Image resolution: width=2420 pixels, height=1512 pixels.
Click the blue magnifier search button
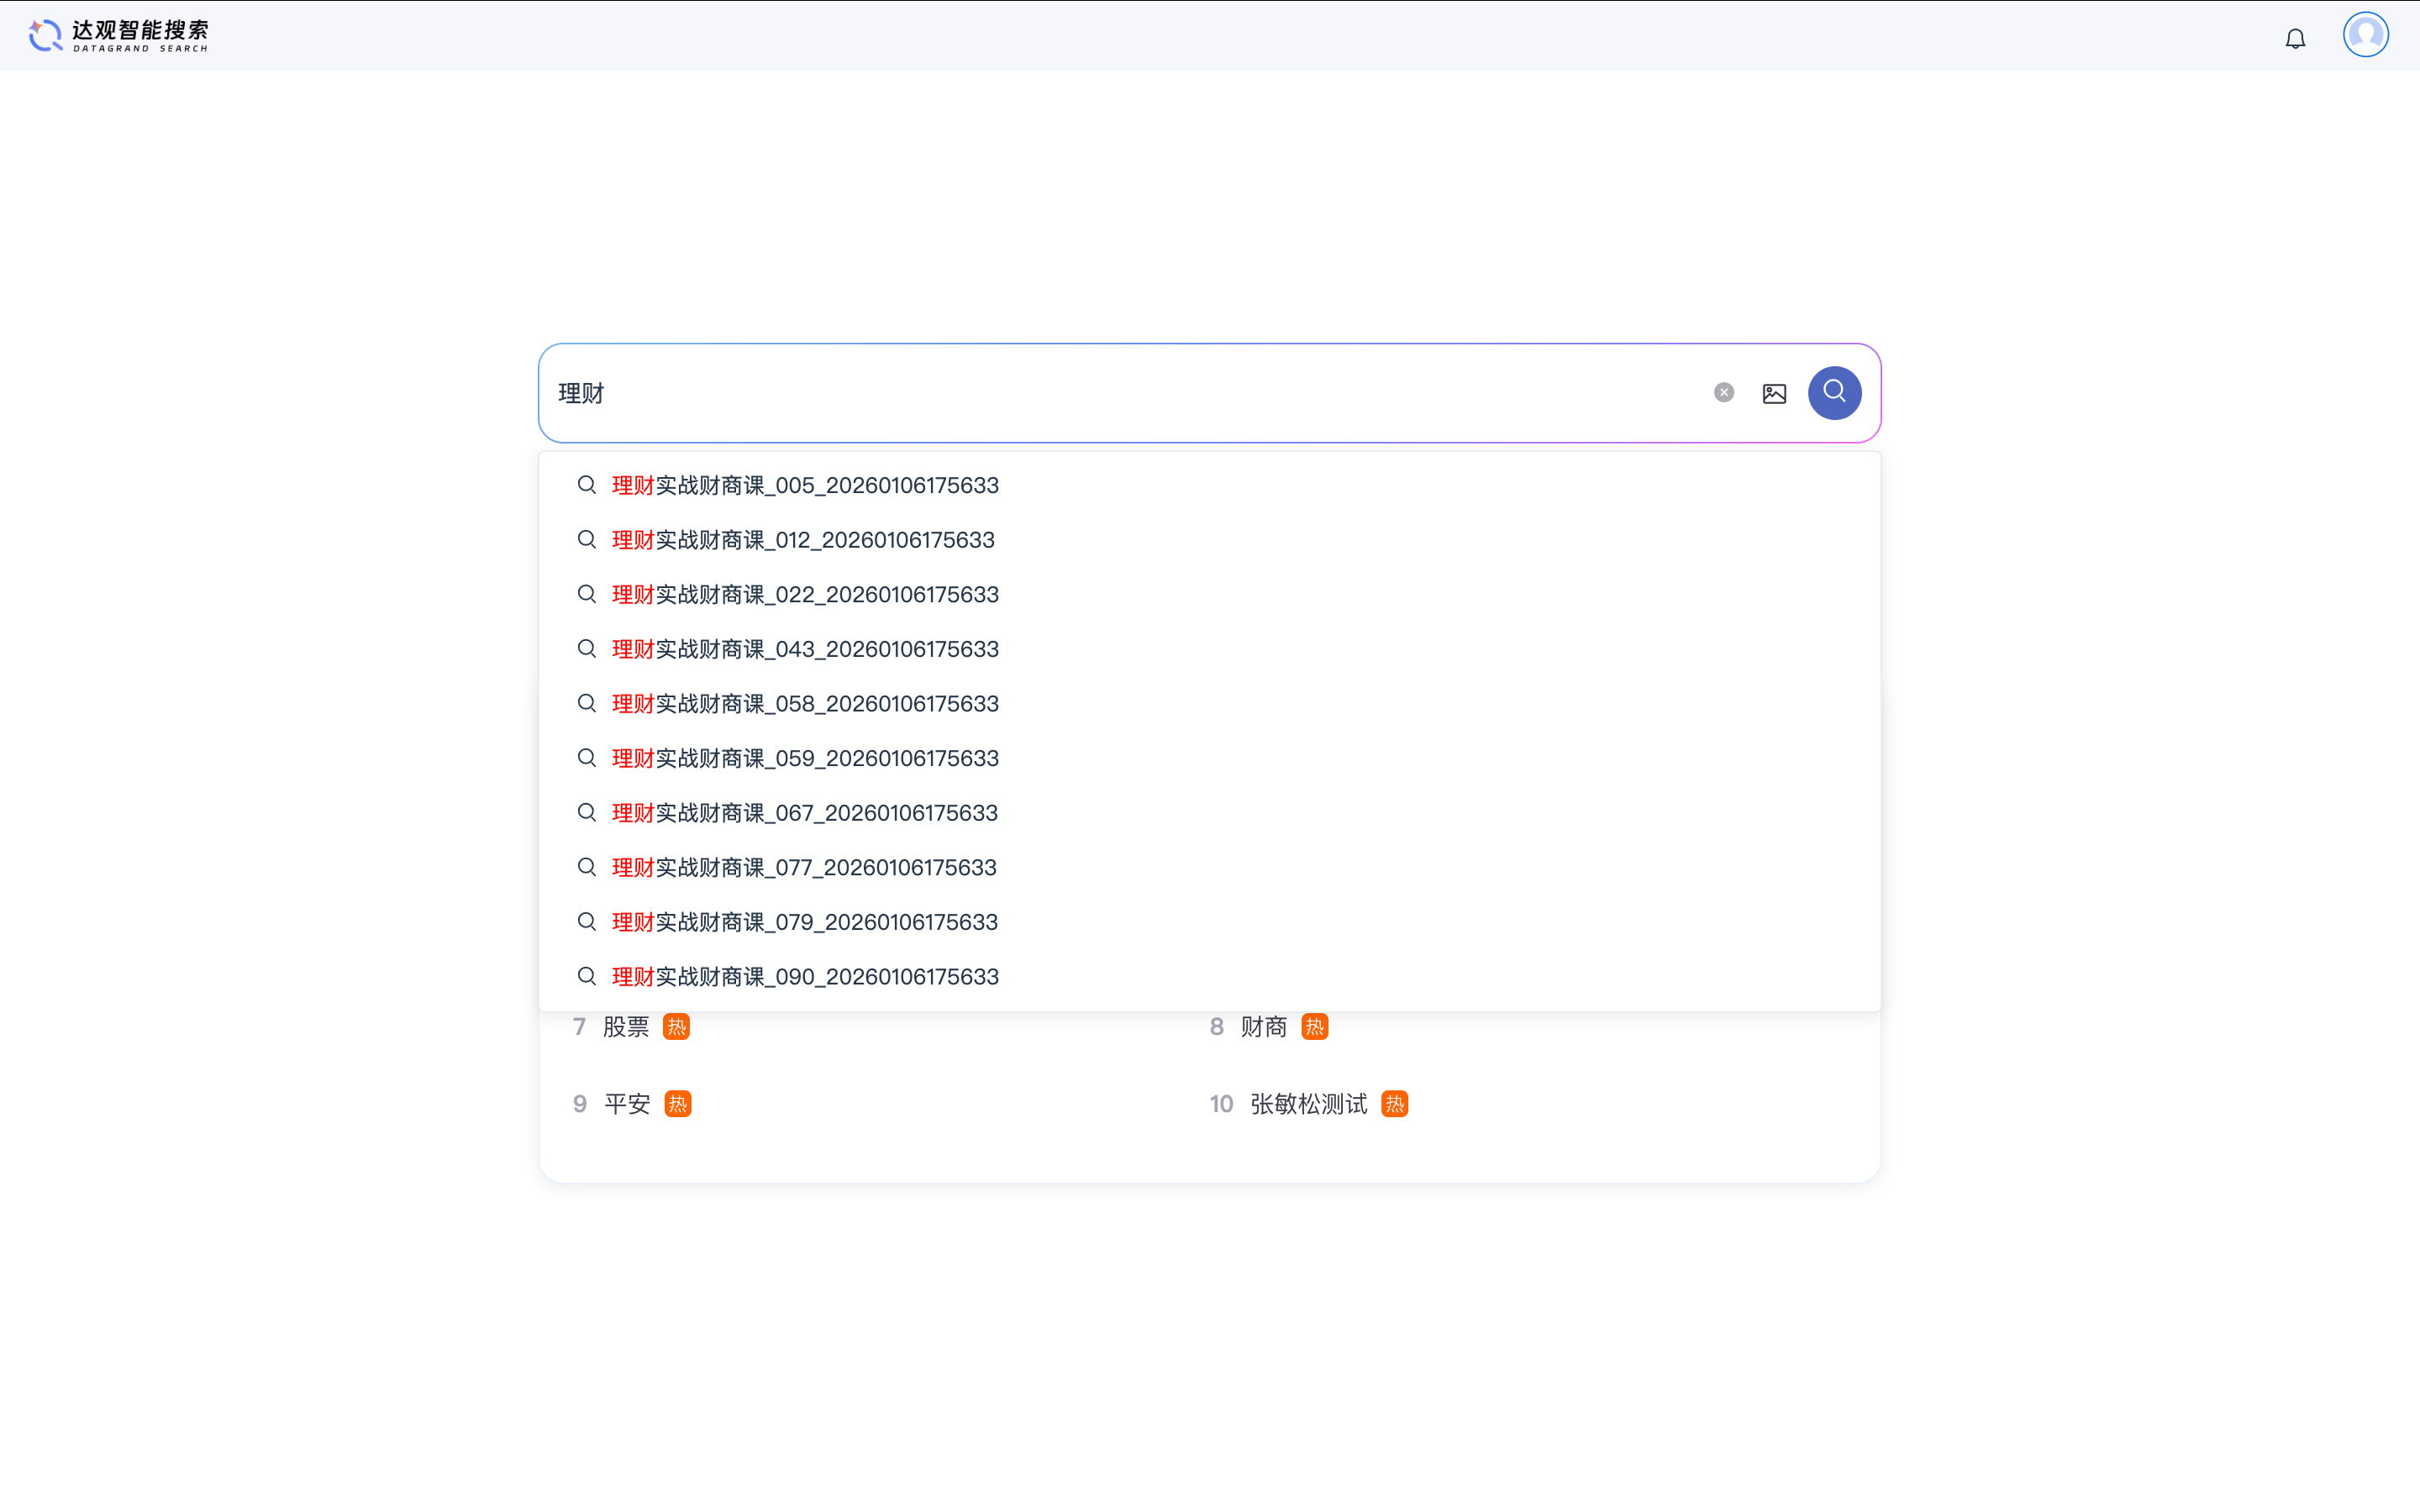(1834, 392)
